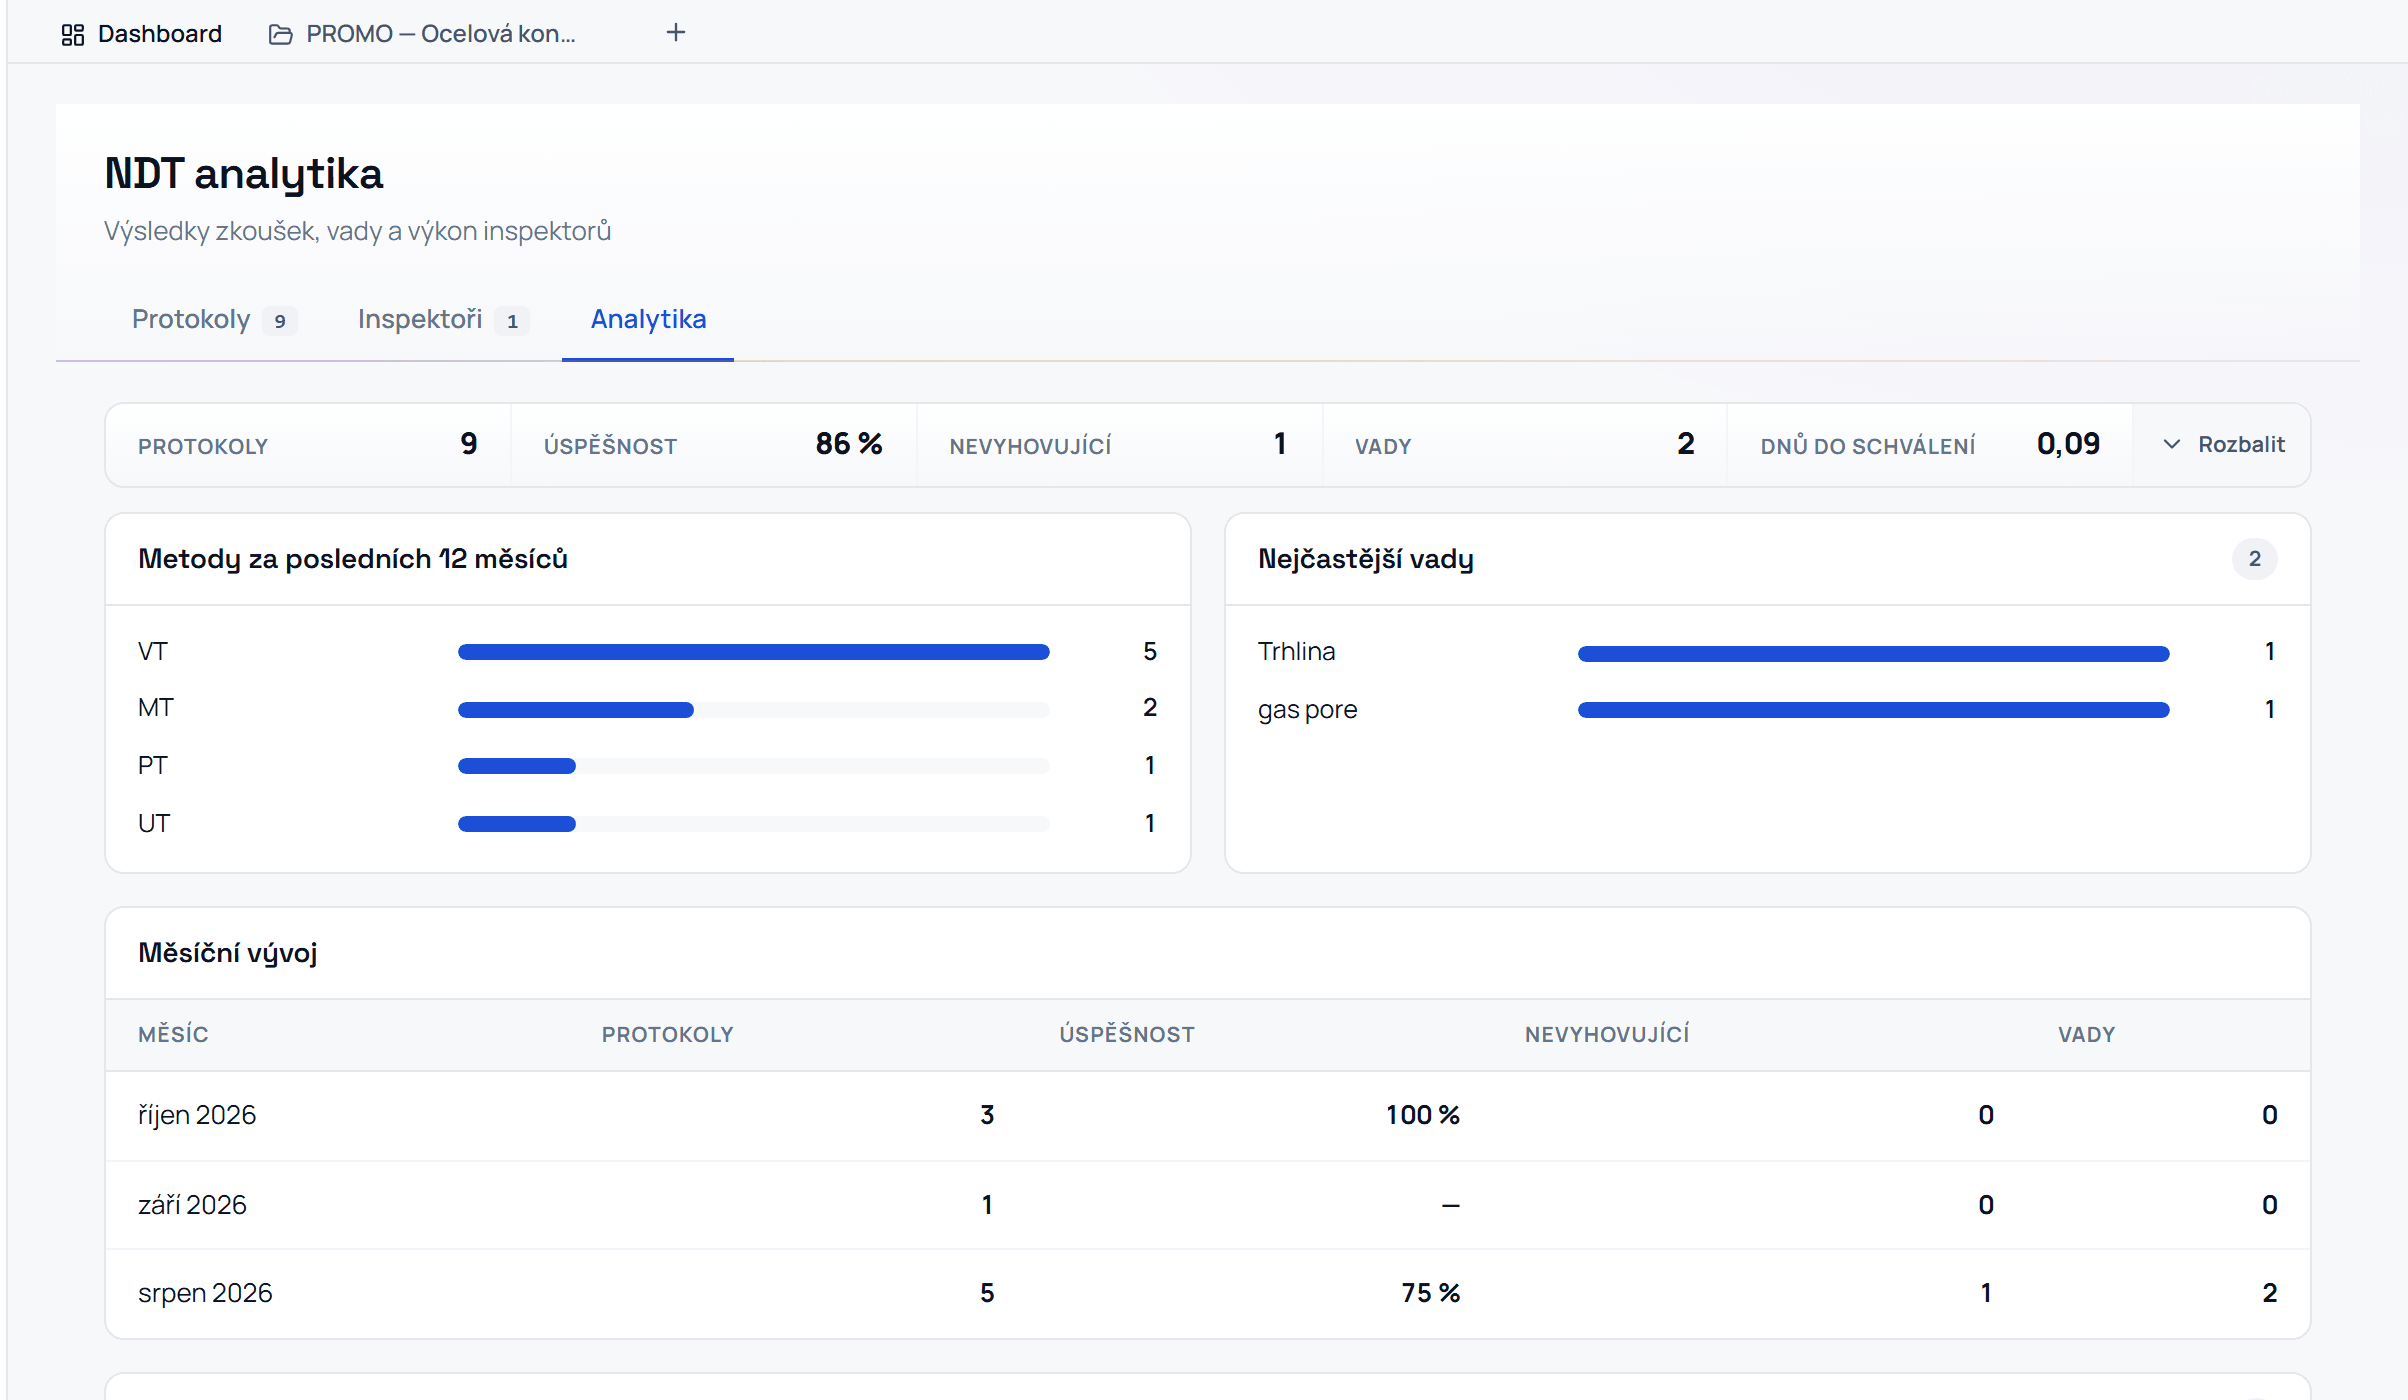Click the Nejčastější vady count badge
The height and width of the screenshot is (1400, 2408).
[2255, 559]
